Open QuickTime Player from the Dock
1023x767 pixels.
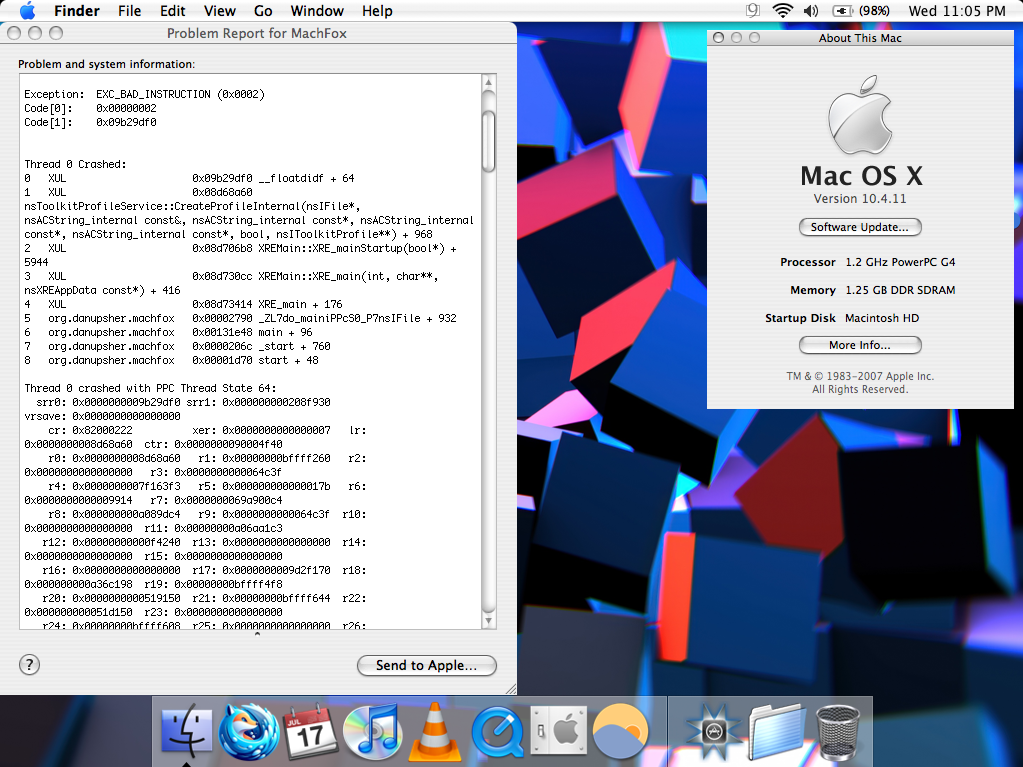pos(497,731)
